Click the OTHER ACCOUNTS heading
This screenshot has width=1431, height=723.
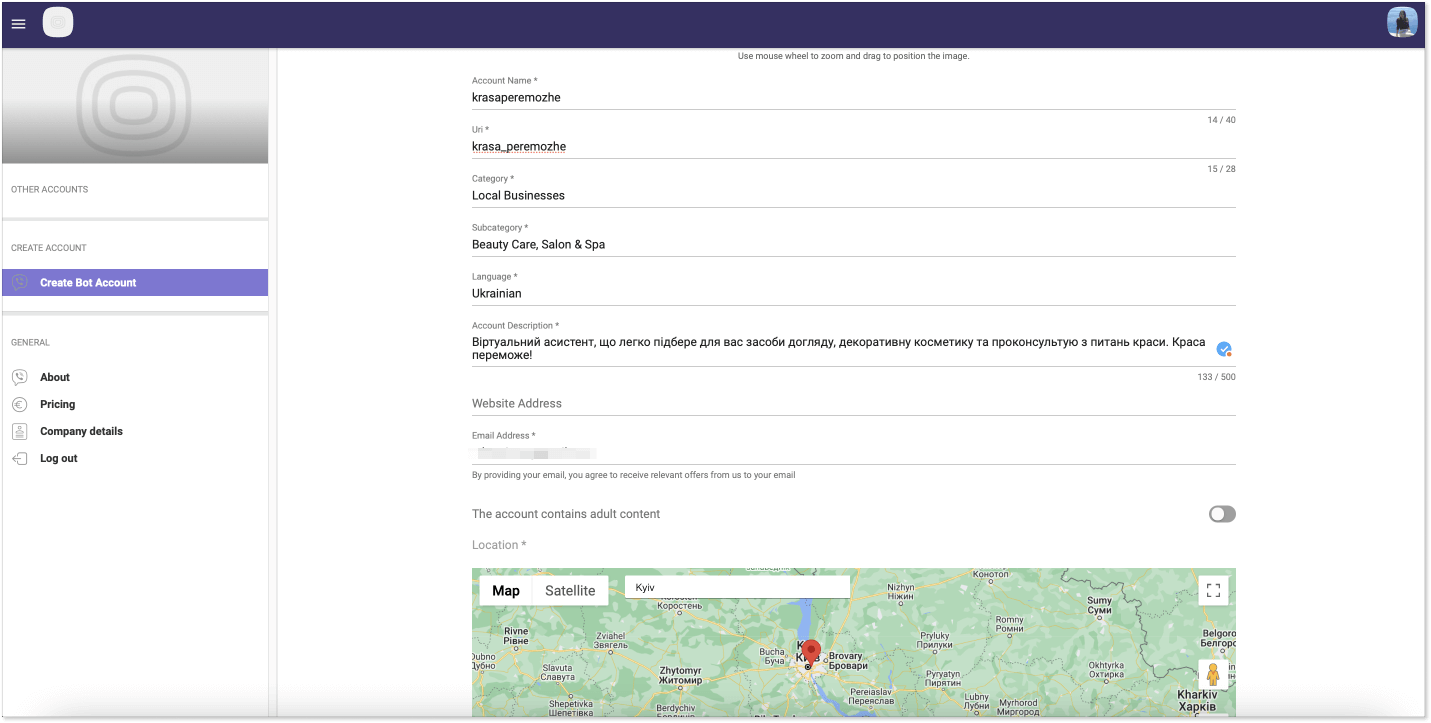49,189
